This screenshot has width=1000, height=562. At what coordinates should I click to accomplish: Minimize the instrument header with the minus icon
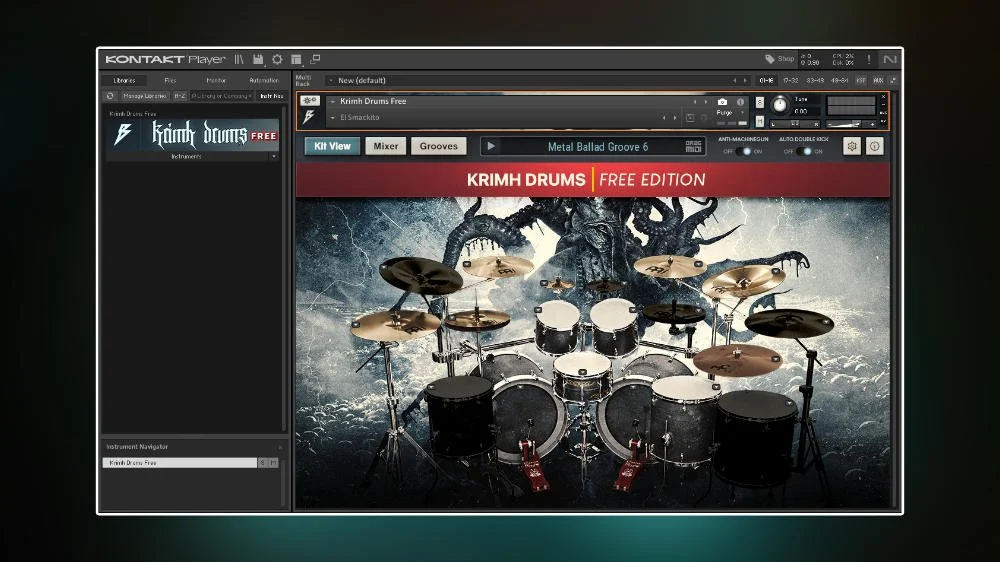tap(883, 105)
